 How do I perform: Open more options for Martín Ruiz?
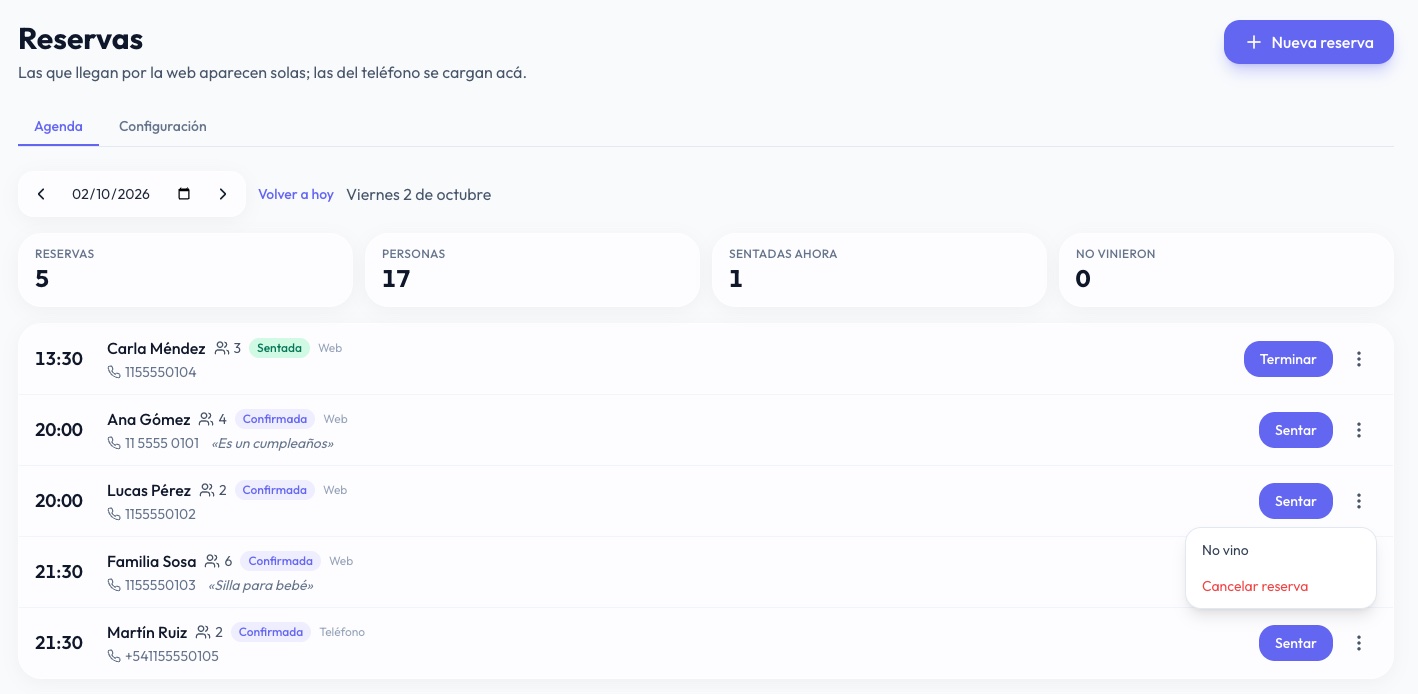pyautogui.click(x=1359, y=643)
